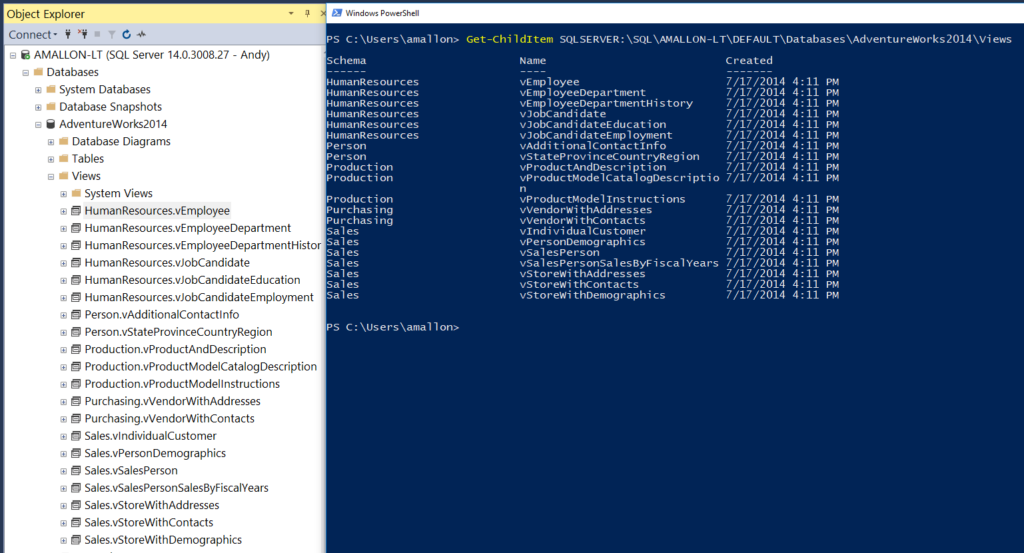Select HumanResources.vJobCandidateEducation in the tree

click(x=192, y=280)
